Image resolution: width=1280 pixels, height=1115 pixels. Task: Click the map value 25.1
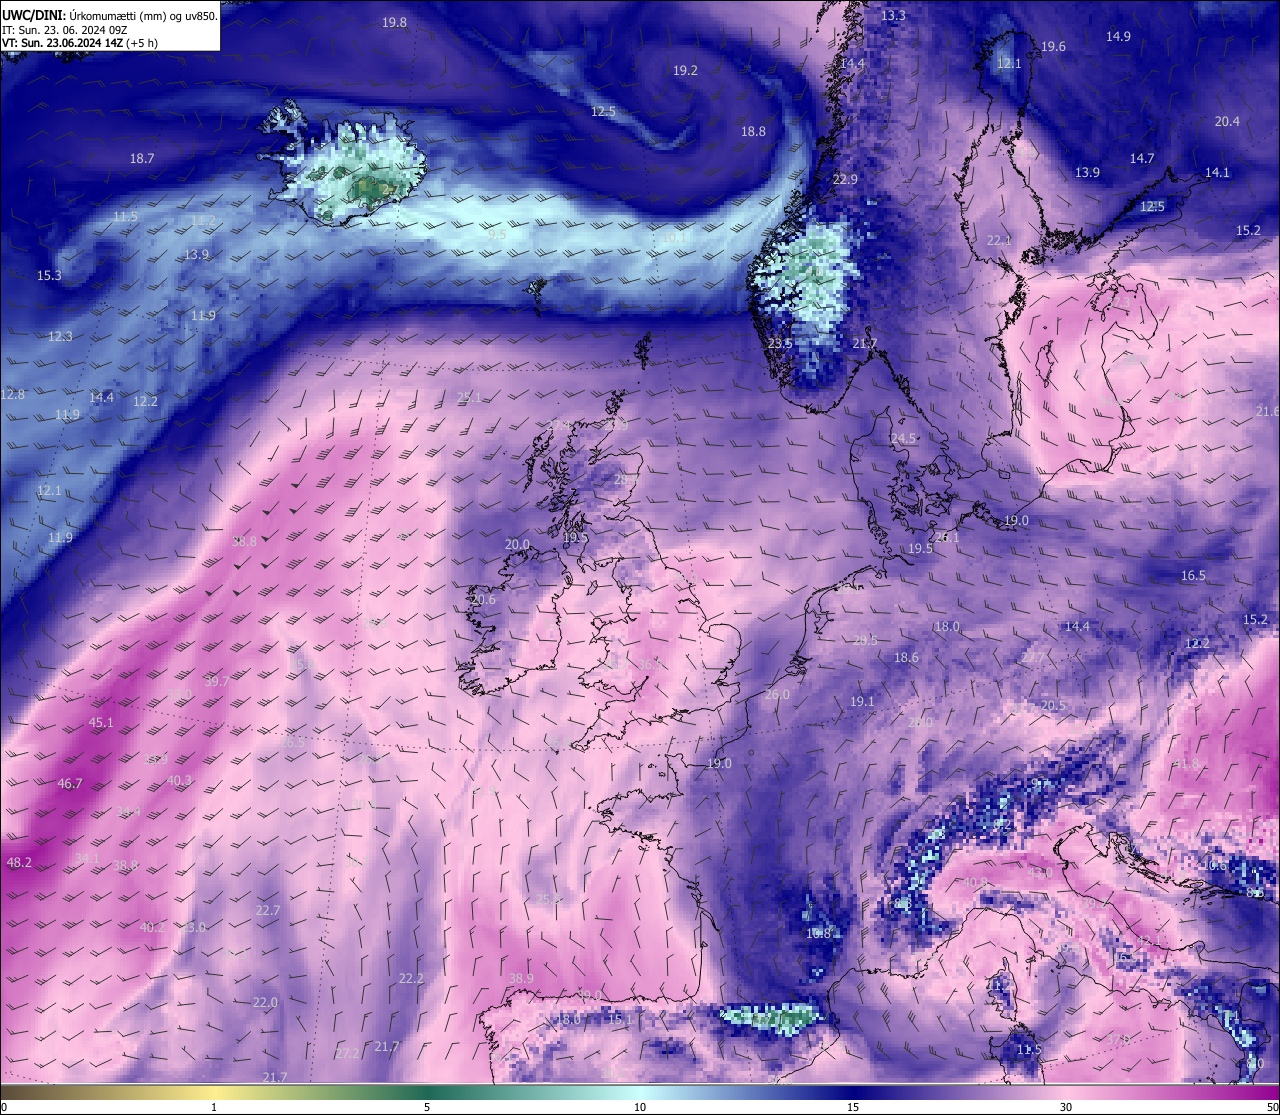tap(469, 397)
